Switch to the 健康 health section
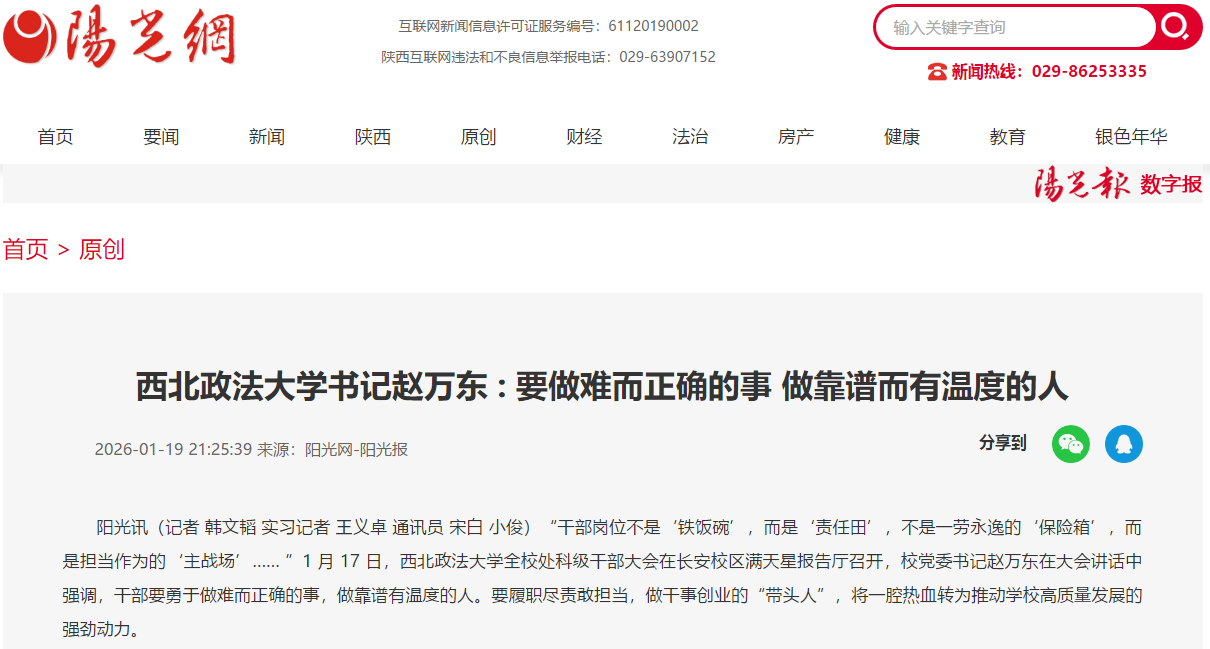The height and width of the screenshot is (649, 1210). 902,137
